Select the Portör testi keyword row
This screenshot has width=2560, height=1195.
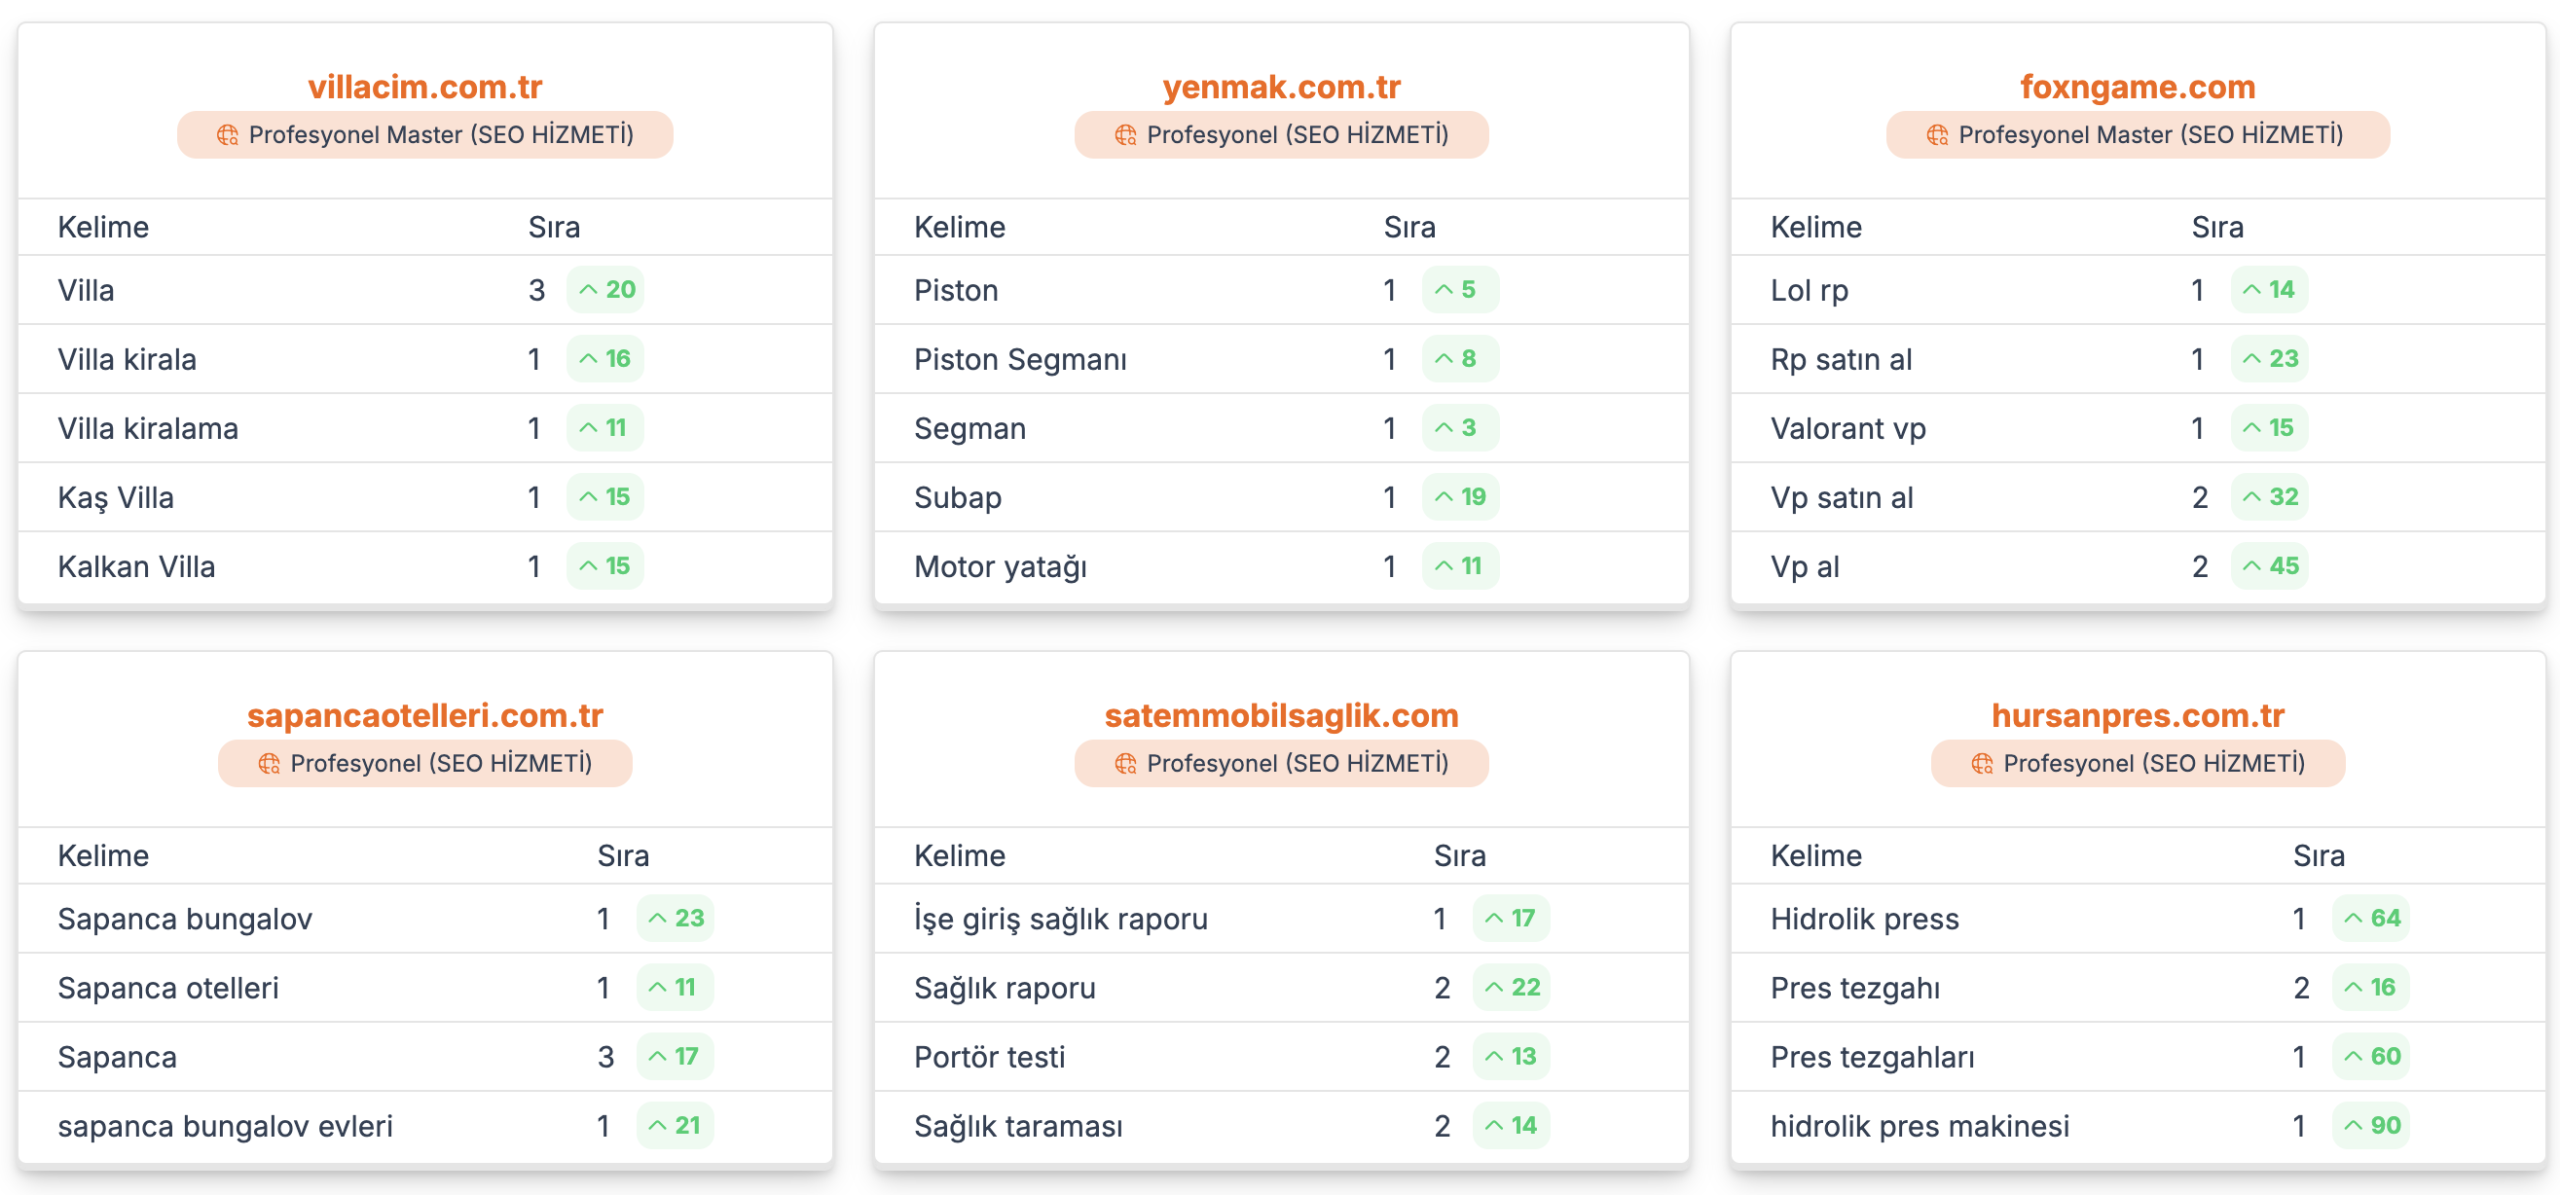click(x=1281, y=1057)
